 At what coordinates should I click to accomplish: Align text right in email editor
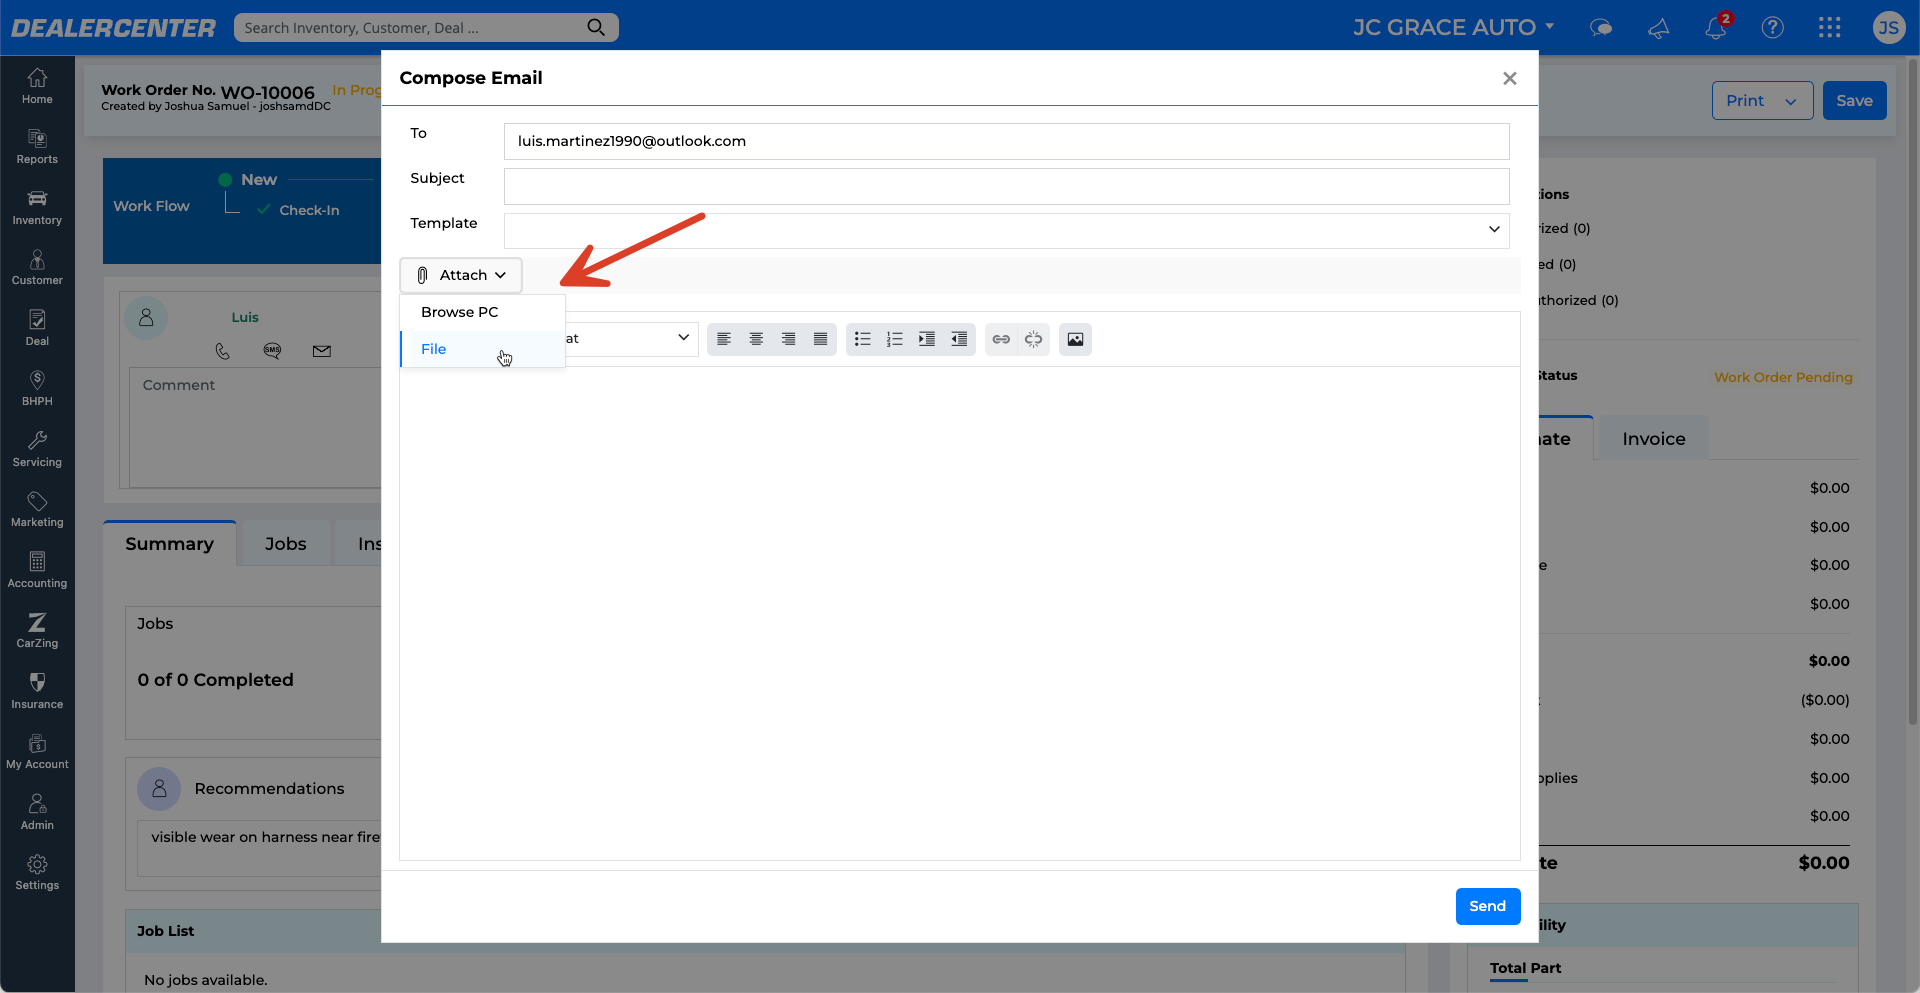coord(788,339)
